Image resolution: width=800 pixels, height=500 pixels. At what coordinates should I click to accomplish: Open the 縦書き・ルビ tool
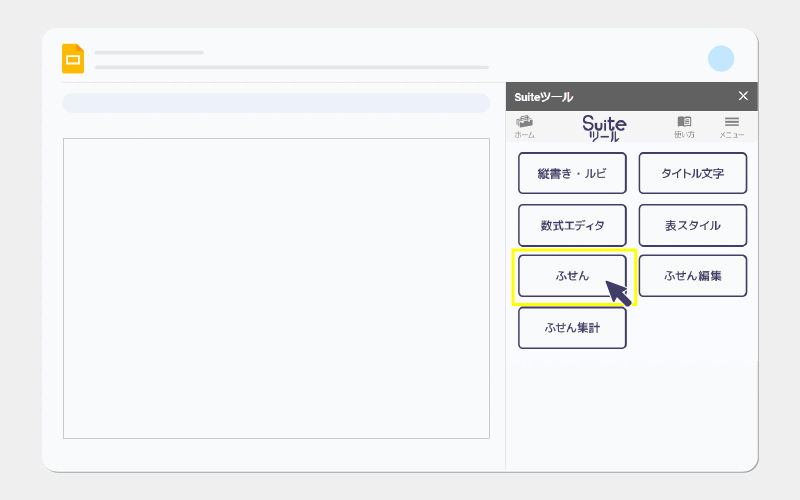572,173
